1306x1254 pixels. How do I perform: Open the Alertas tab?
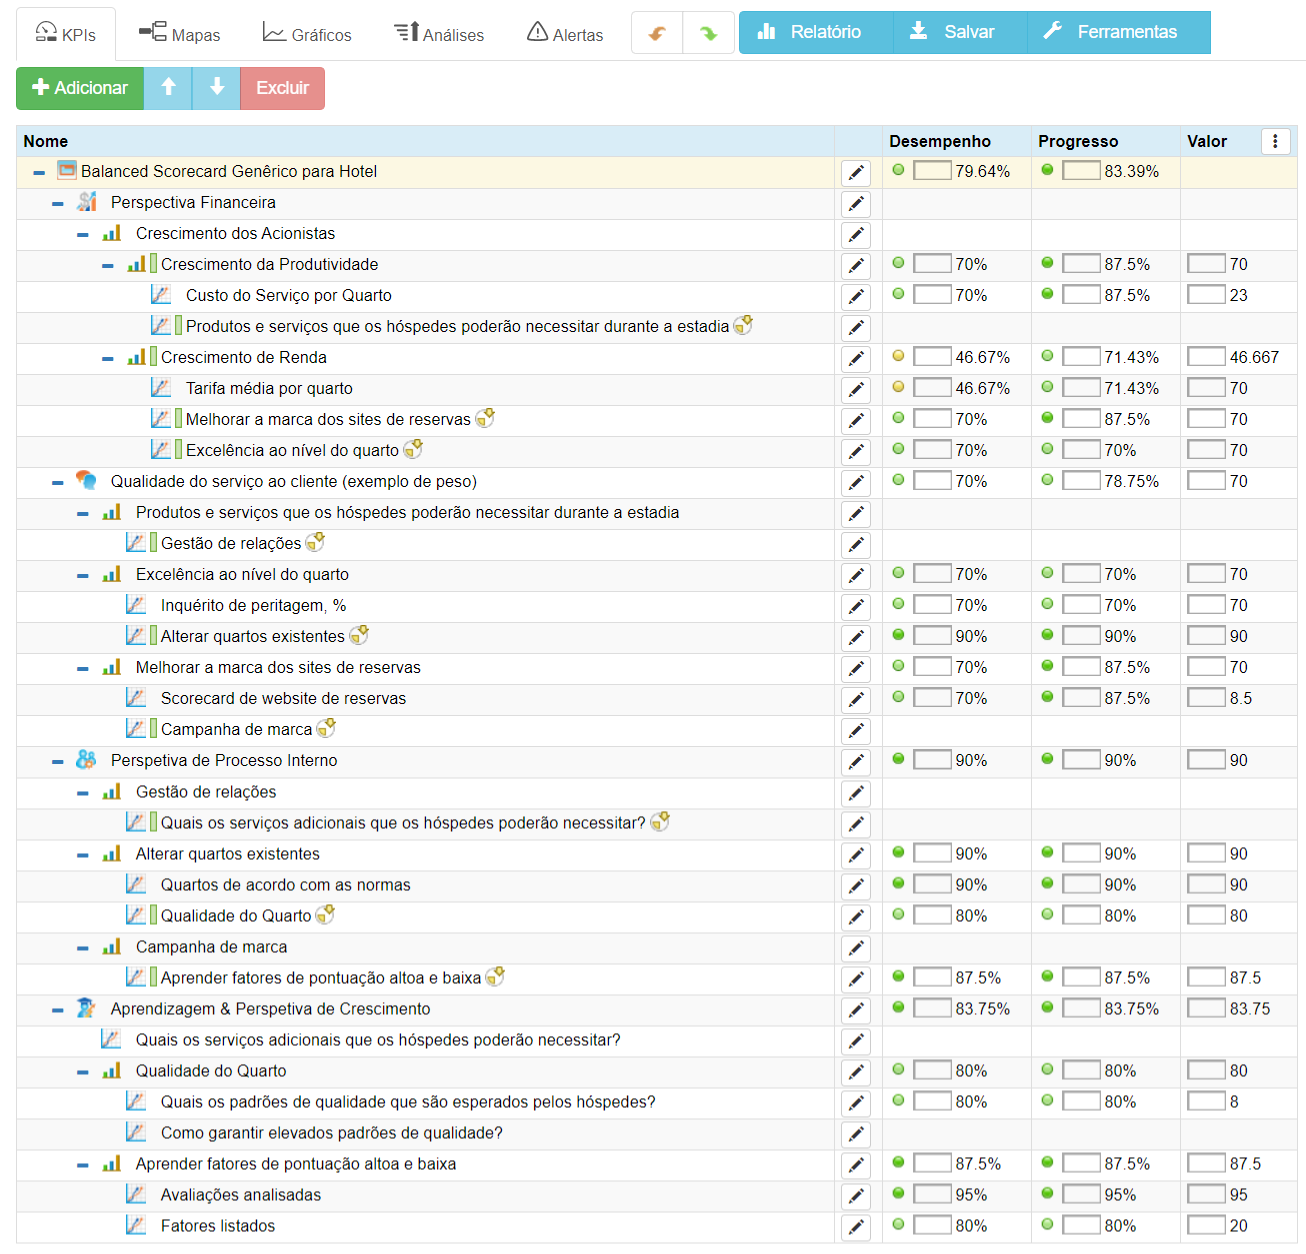564,32
